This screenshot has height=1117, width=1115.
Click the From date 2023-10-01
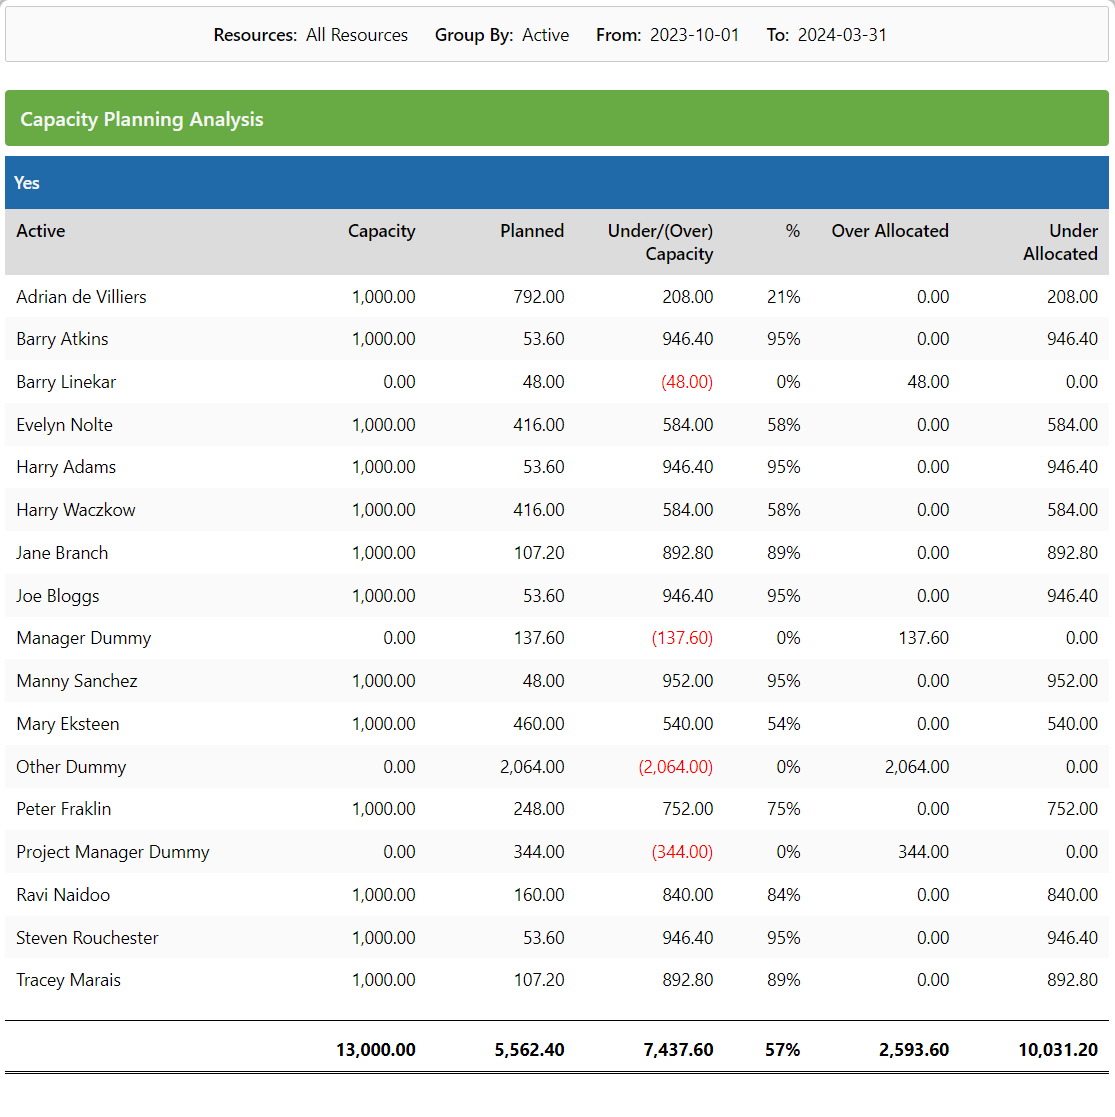coord(694,35)
